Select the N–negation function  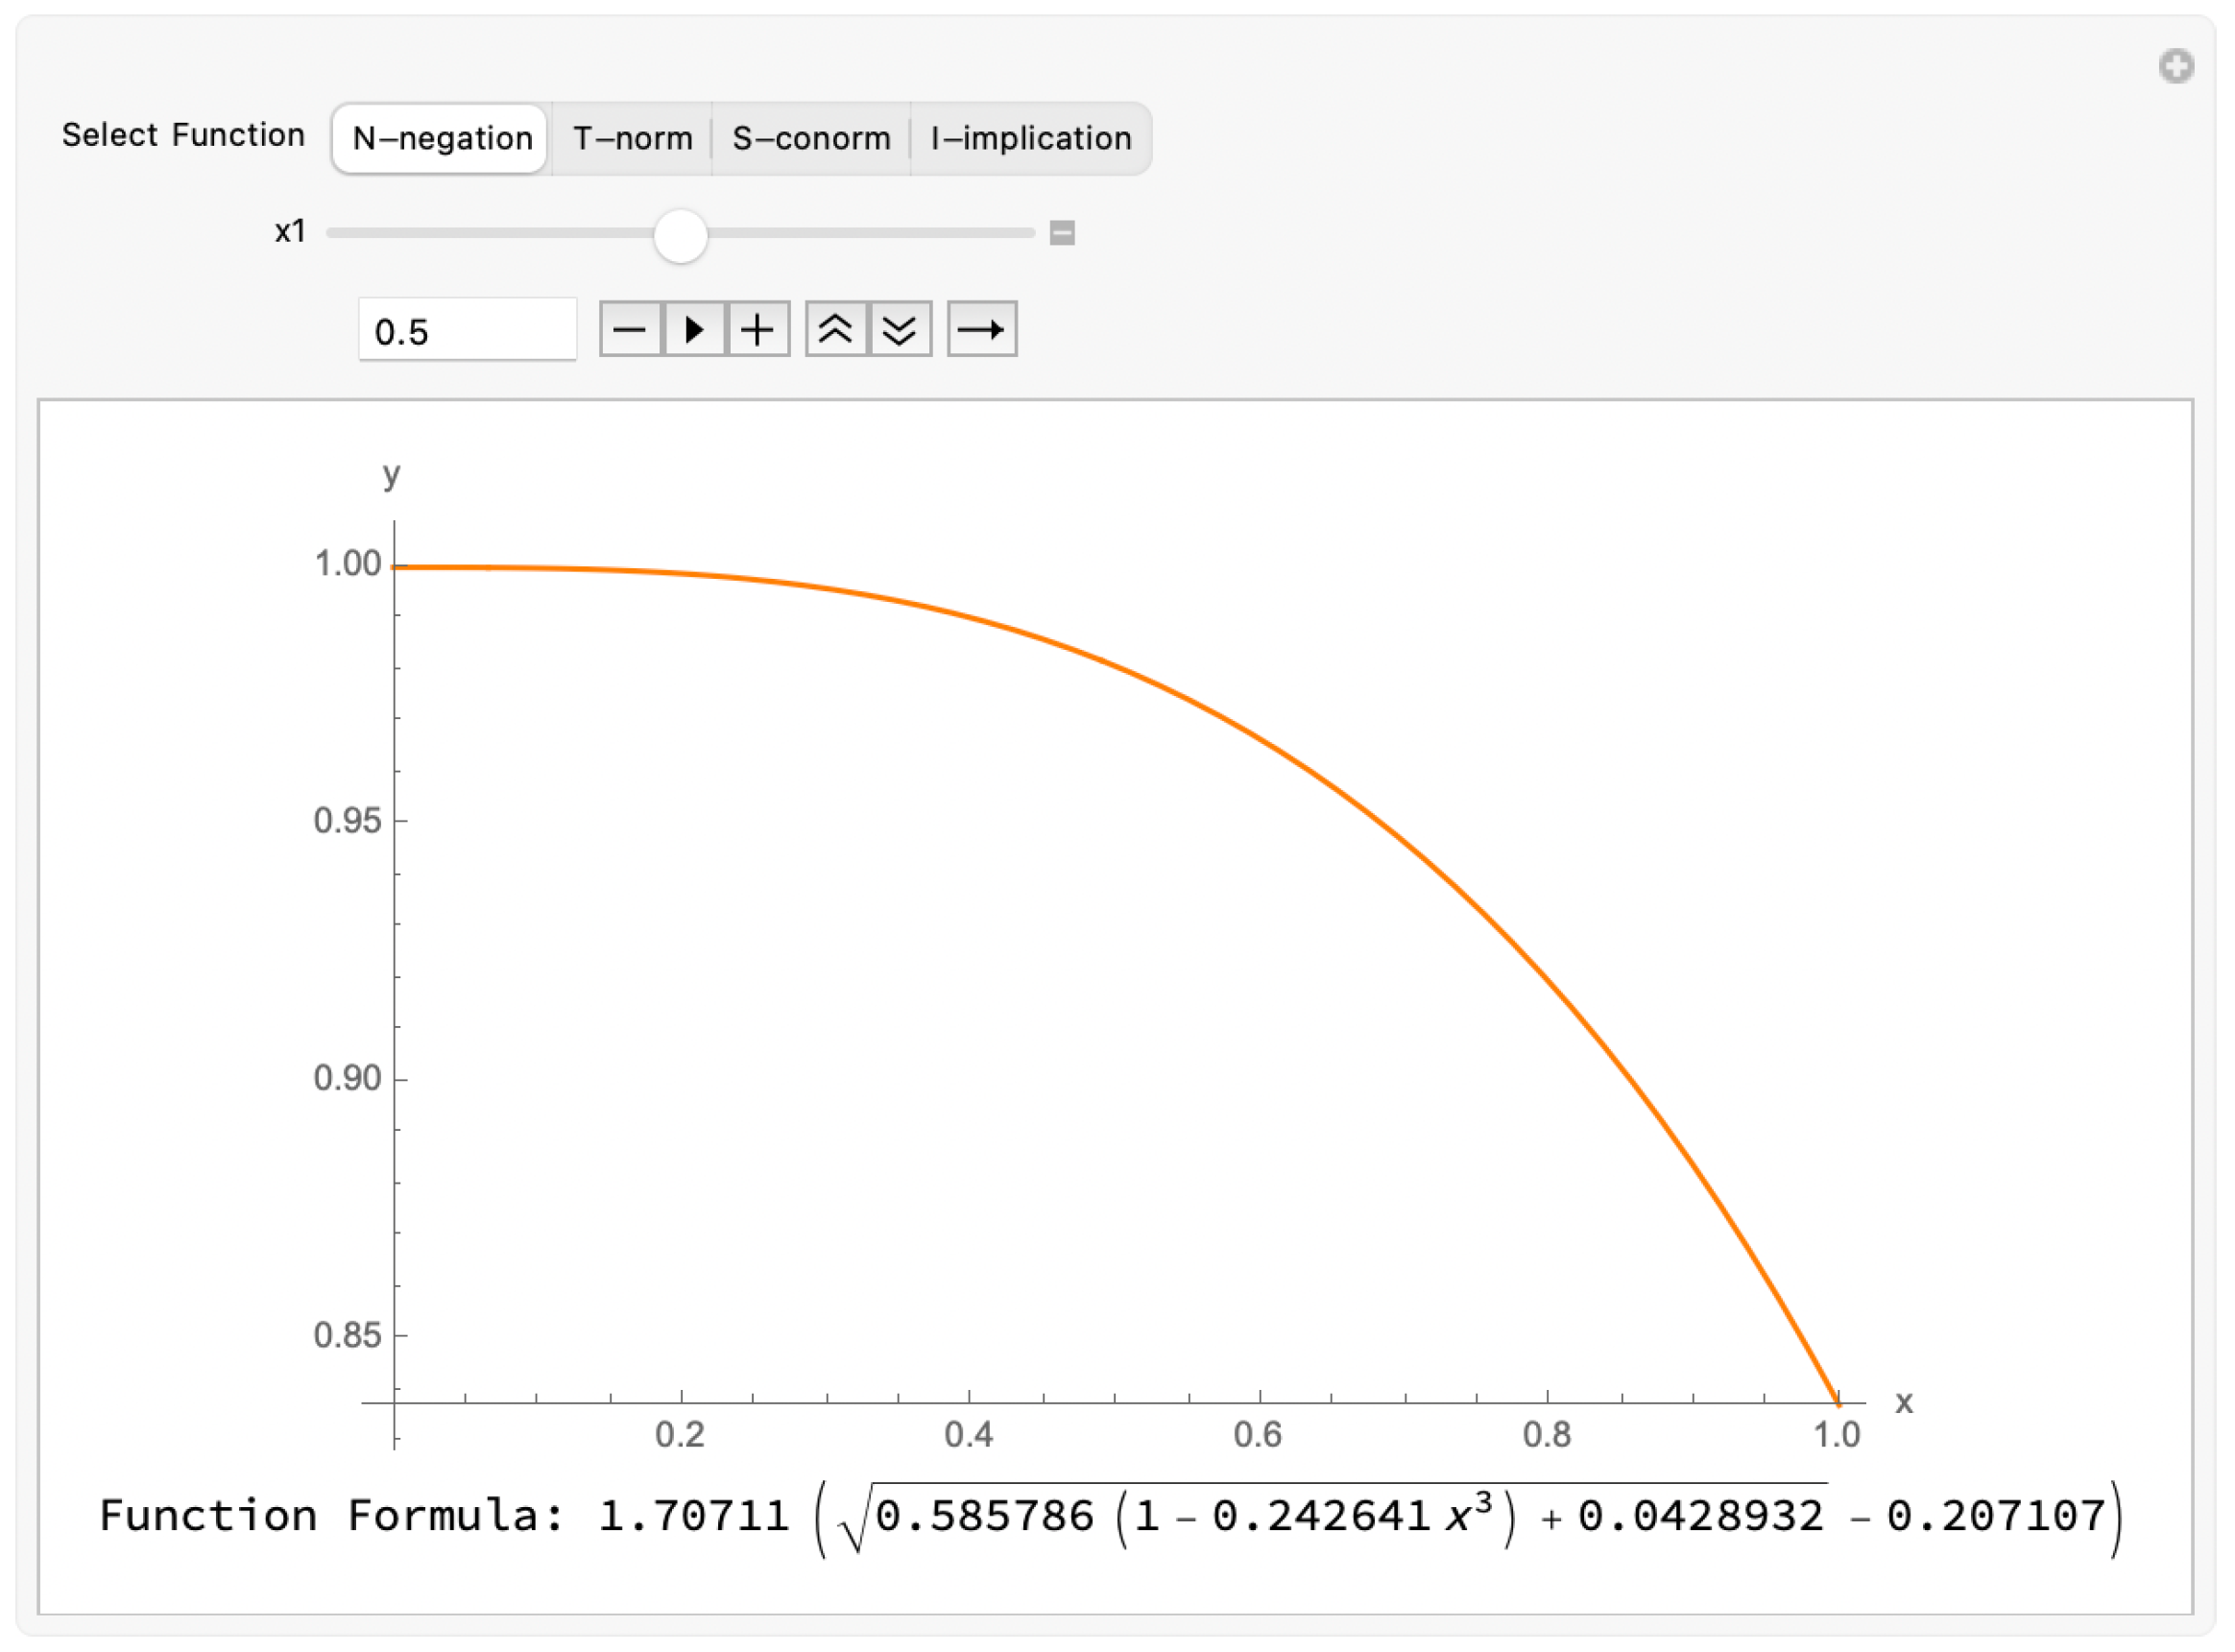tap(441, 138)
